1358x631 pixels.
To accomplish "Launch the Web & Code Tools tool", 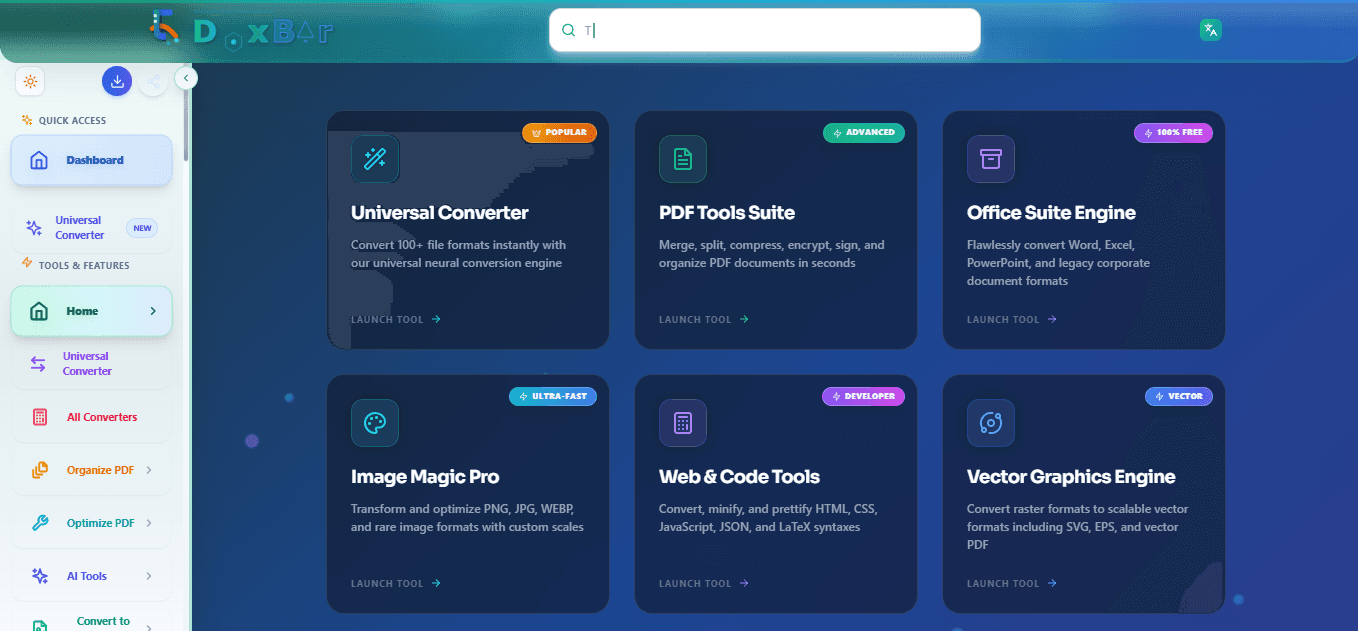I will pos(704,584).
